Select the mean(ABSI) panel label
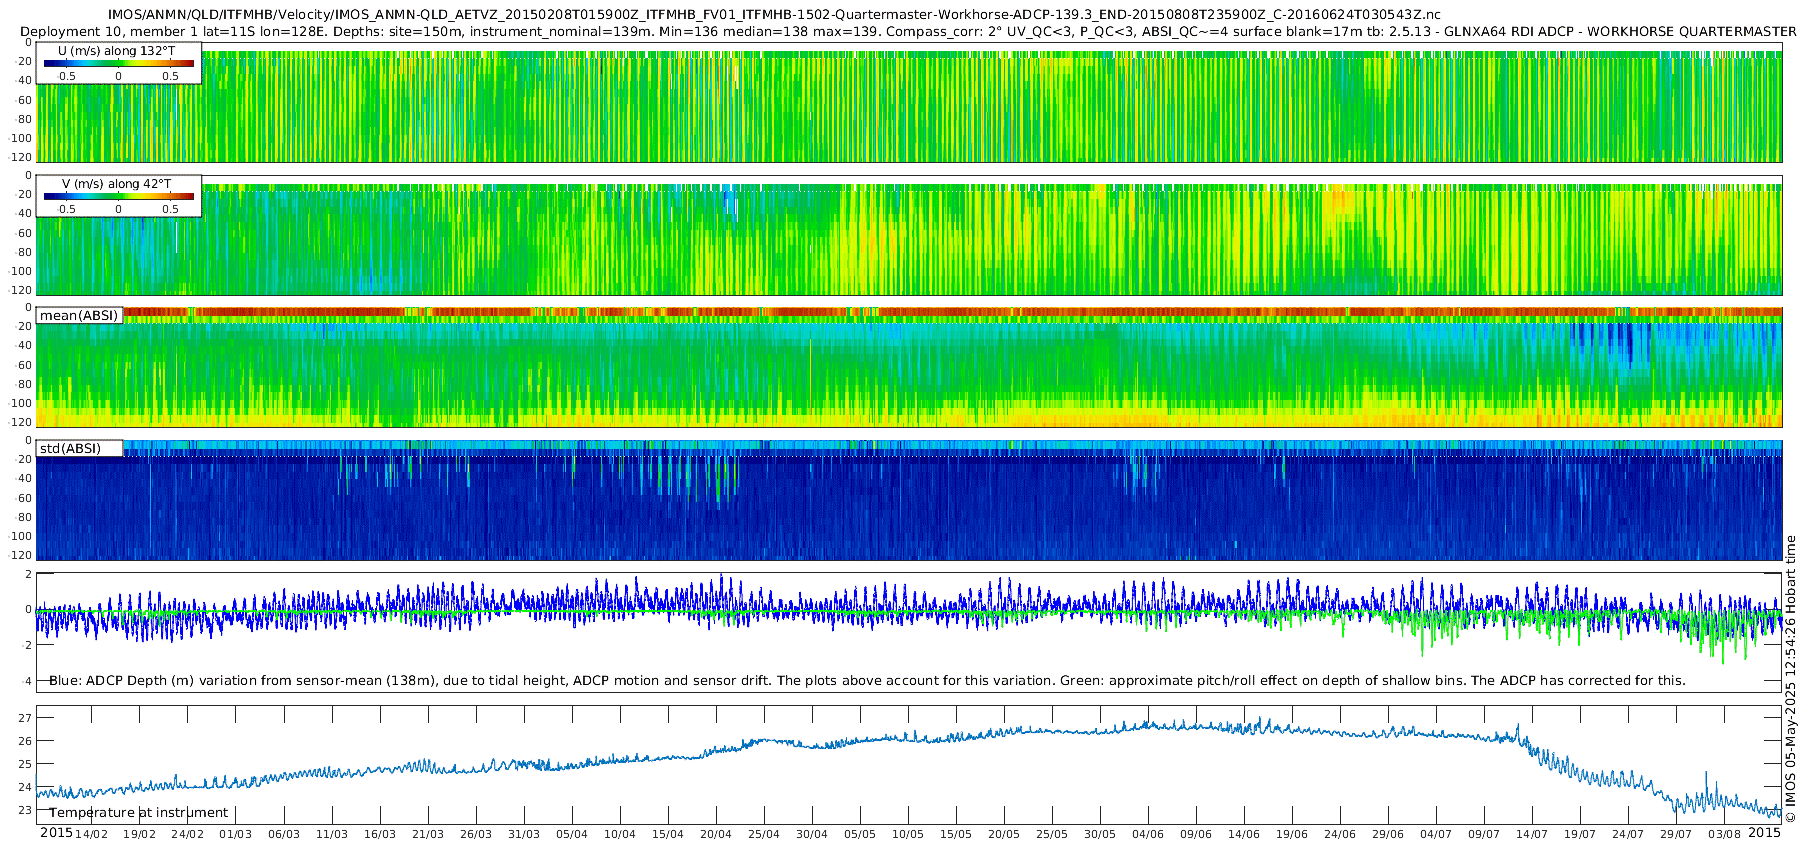 coord(79,316)
